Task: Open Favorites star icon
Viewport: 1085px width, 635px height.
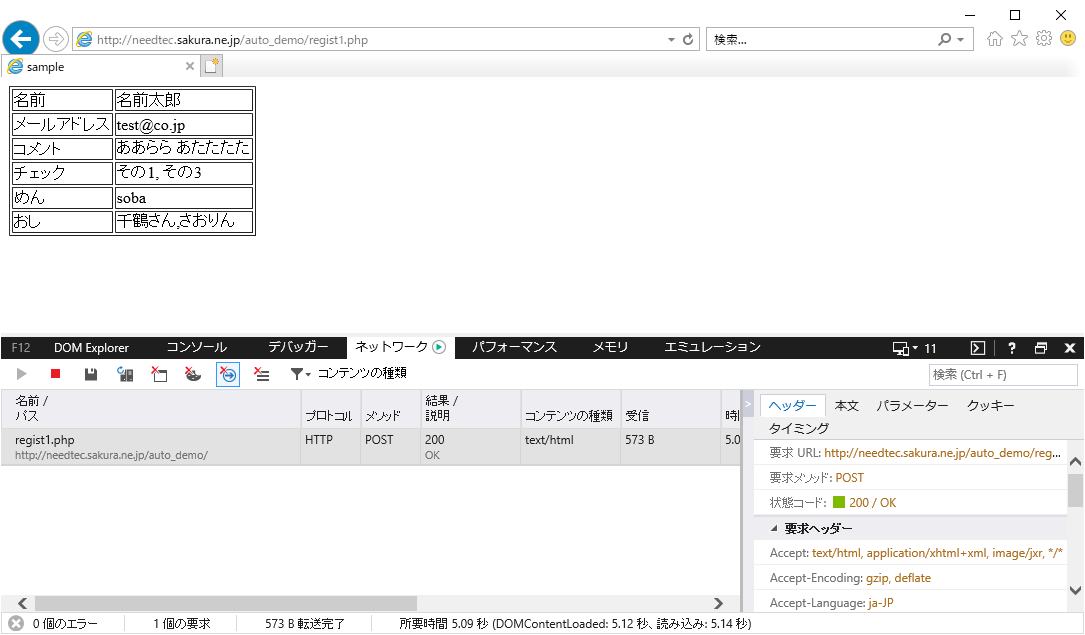Action: tap(1019, 39)
